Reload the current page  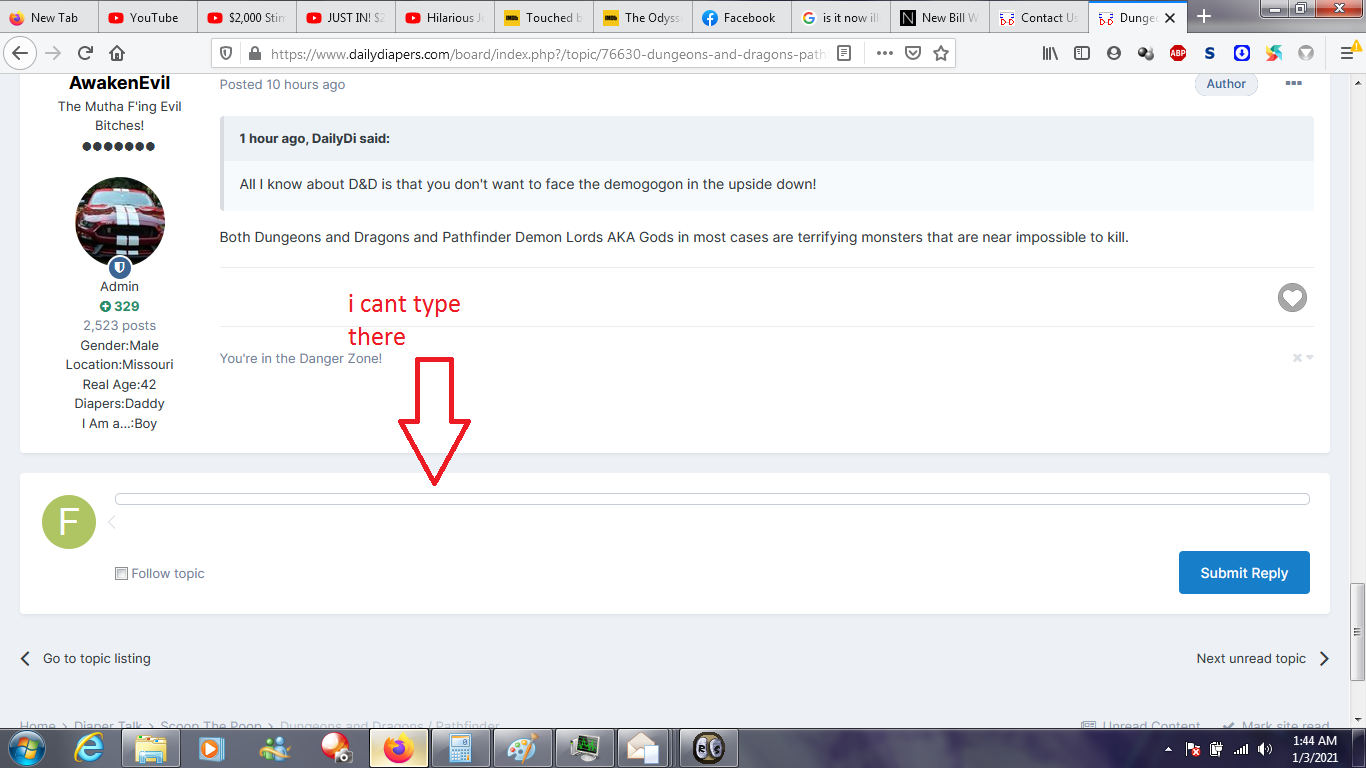point(85,53)
